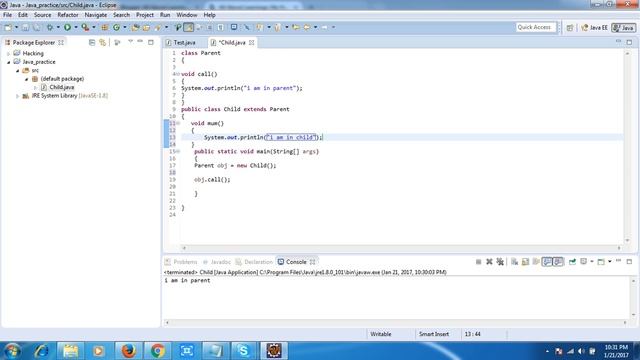640x360 pixels.
Task: Click the editor vertical scrollbar
Action: 627,147
